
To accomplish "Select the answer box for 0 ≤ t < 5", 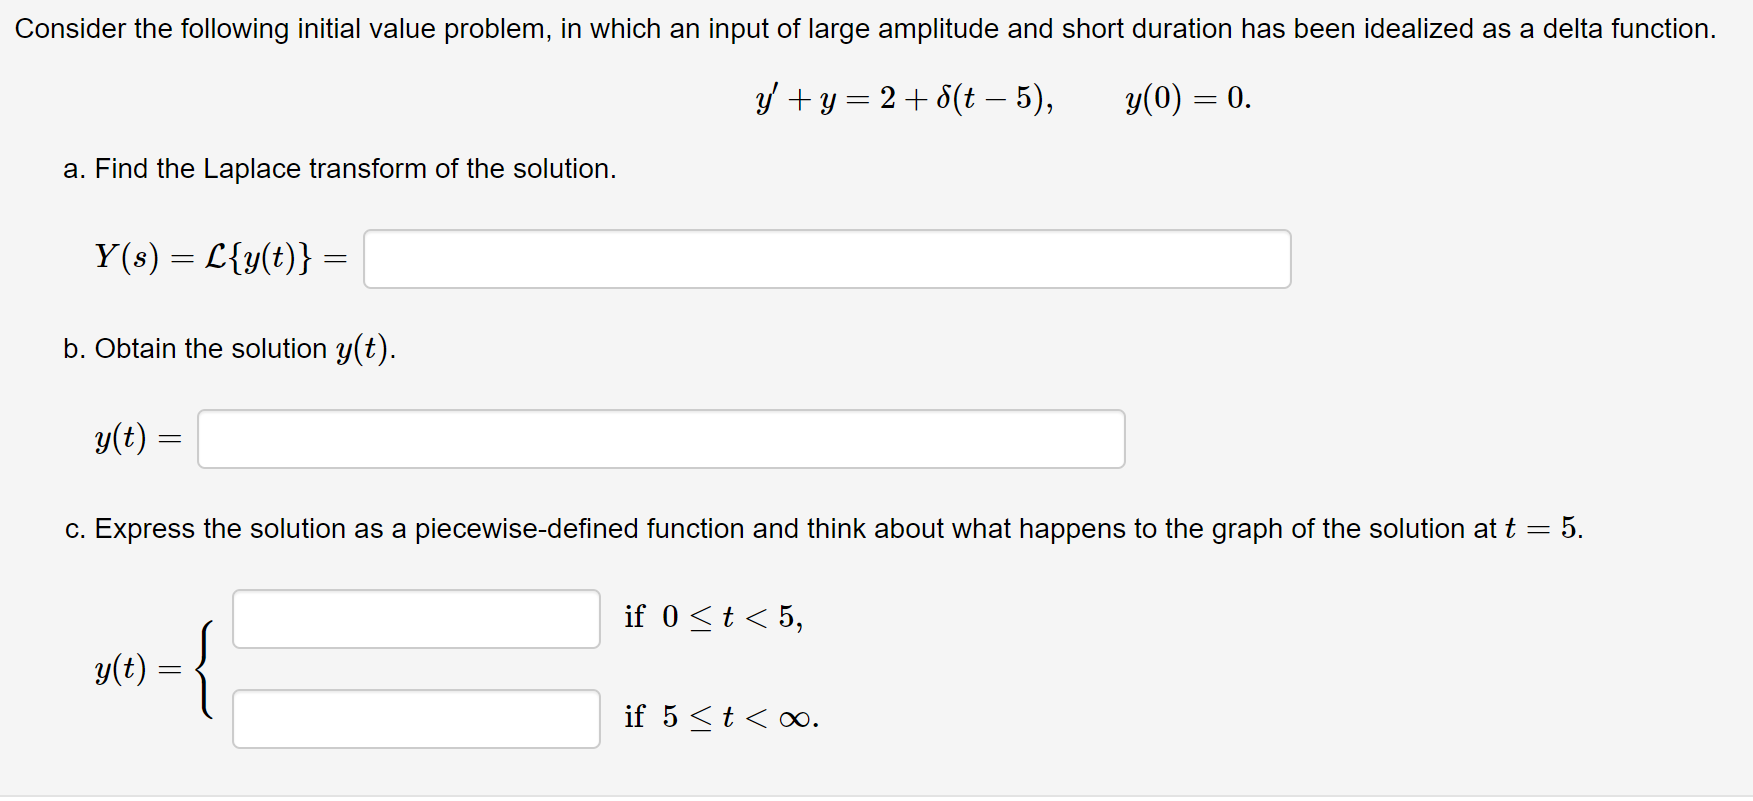I will tap(416, 619).
